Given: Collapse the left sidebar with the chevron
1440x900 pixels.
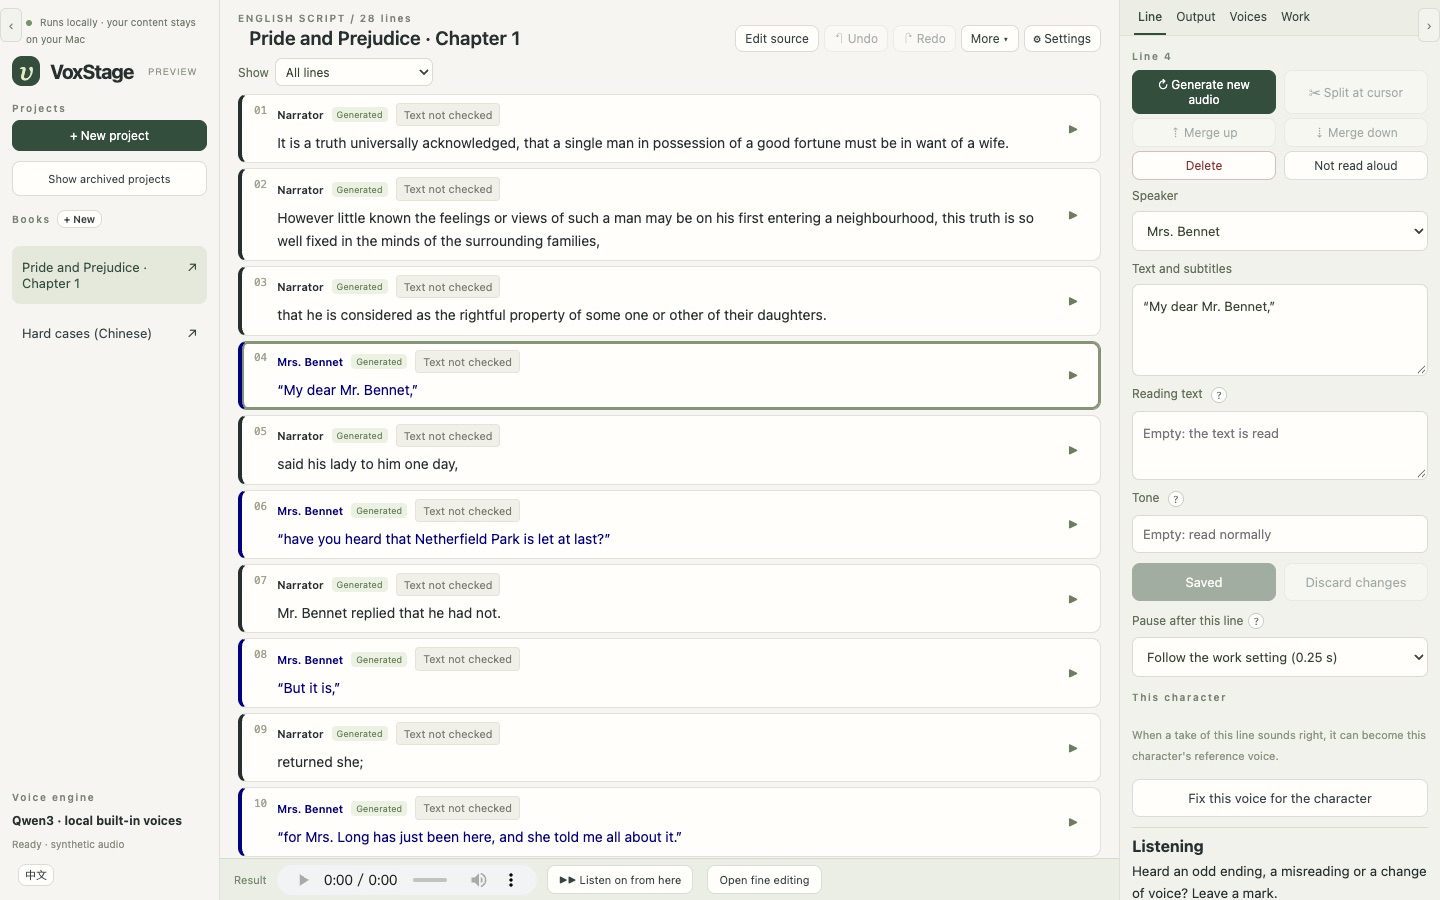Looking at the screenshot, I should click(11, 26).
